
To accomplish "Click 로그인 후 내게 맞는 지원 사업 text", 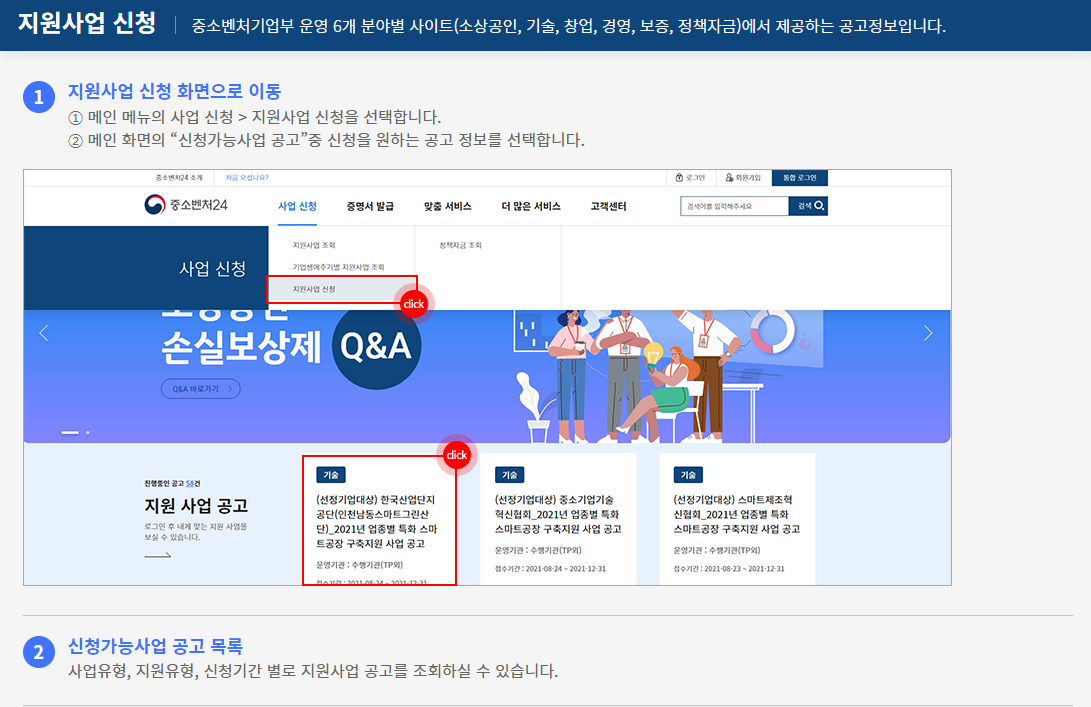I will pyautogui.click(x=196, y=532).
